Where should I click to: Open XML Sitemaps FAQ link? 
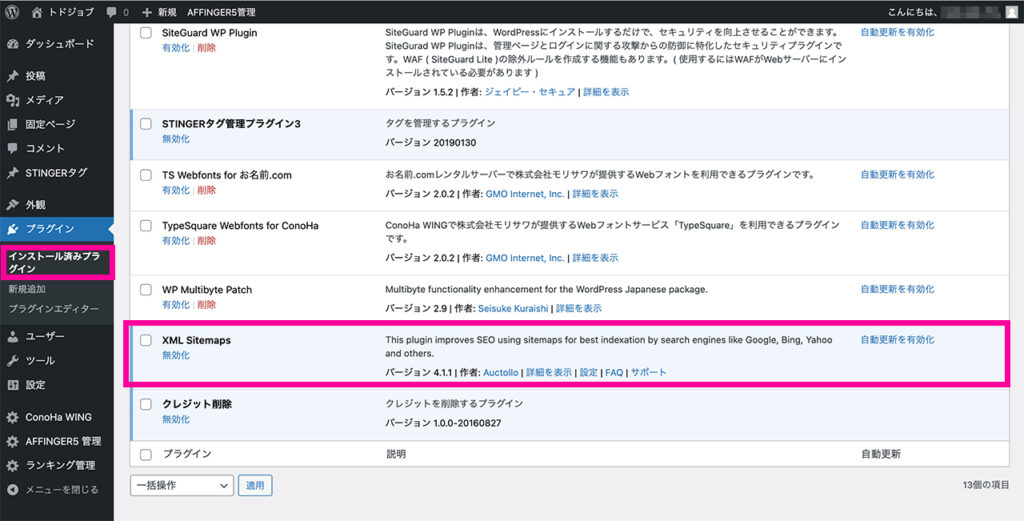click(x=614, y=372)
